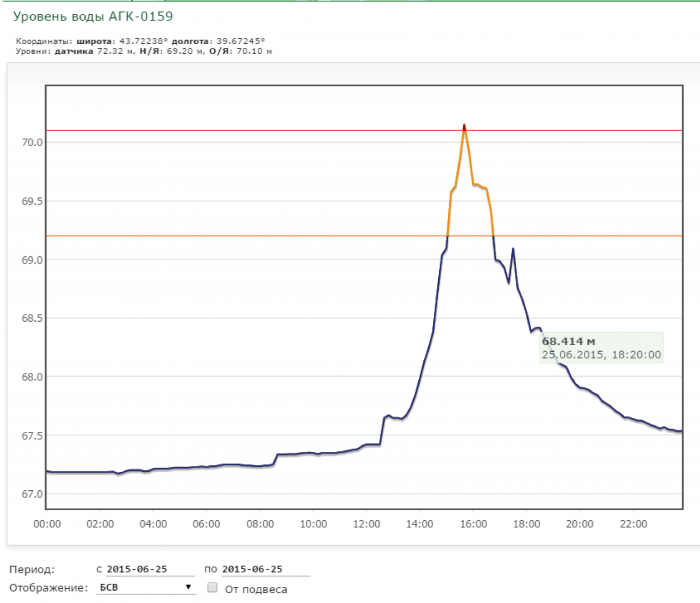Click the 70.0 level axis label

coord(32,142)
